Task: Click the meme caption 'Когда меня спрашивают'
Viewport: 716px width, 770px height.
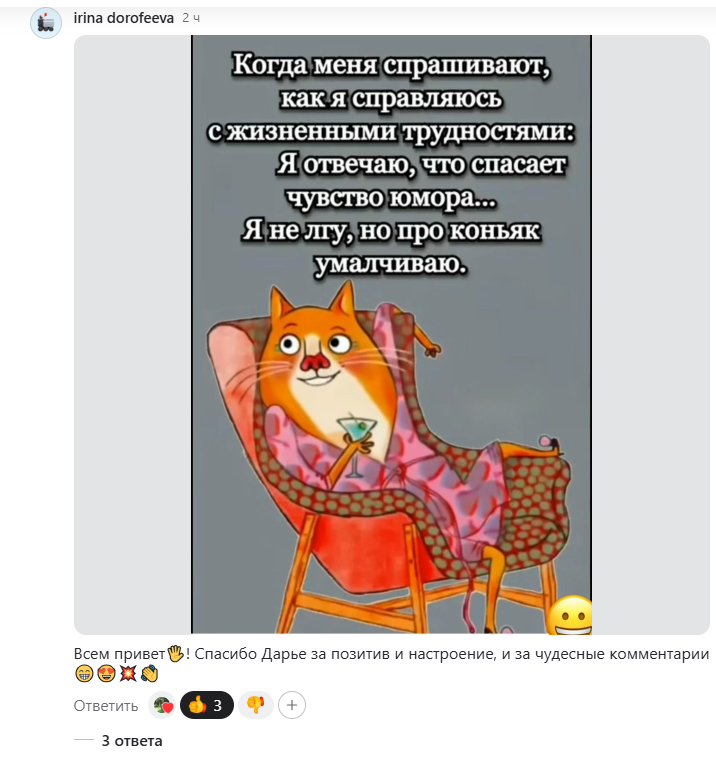Action: 391,65
